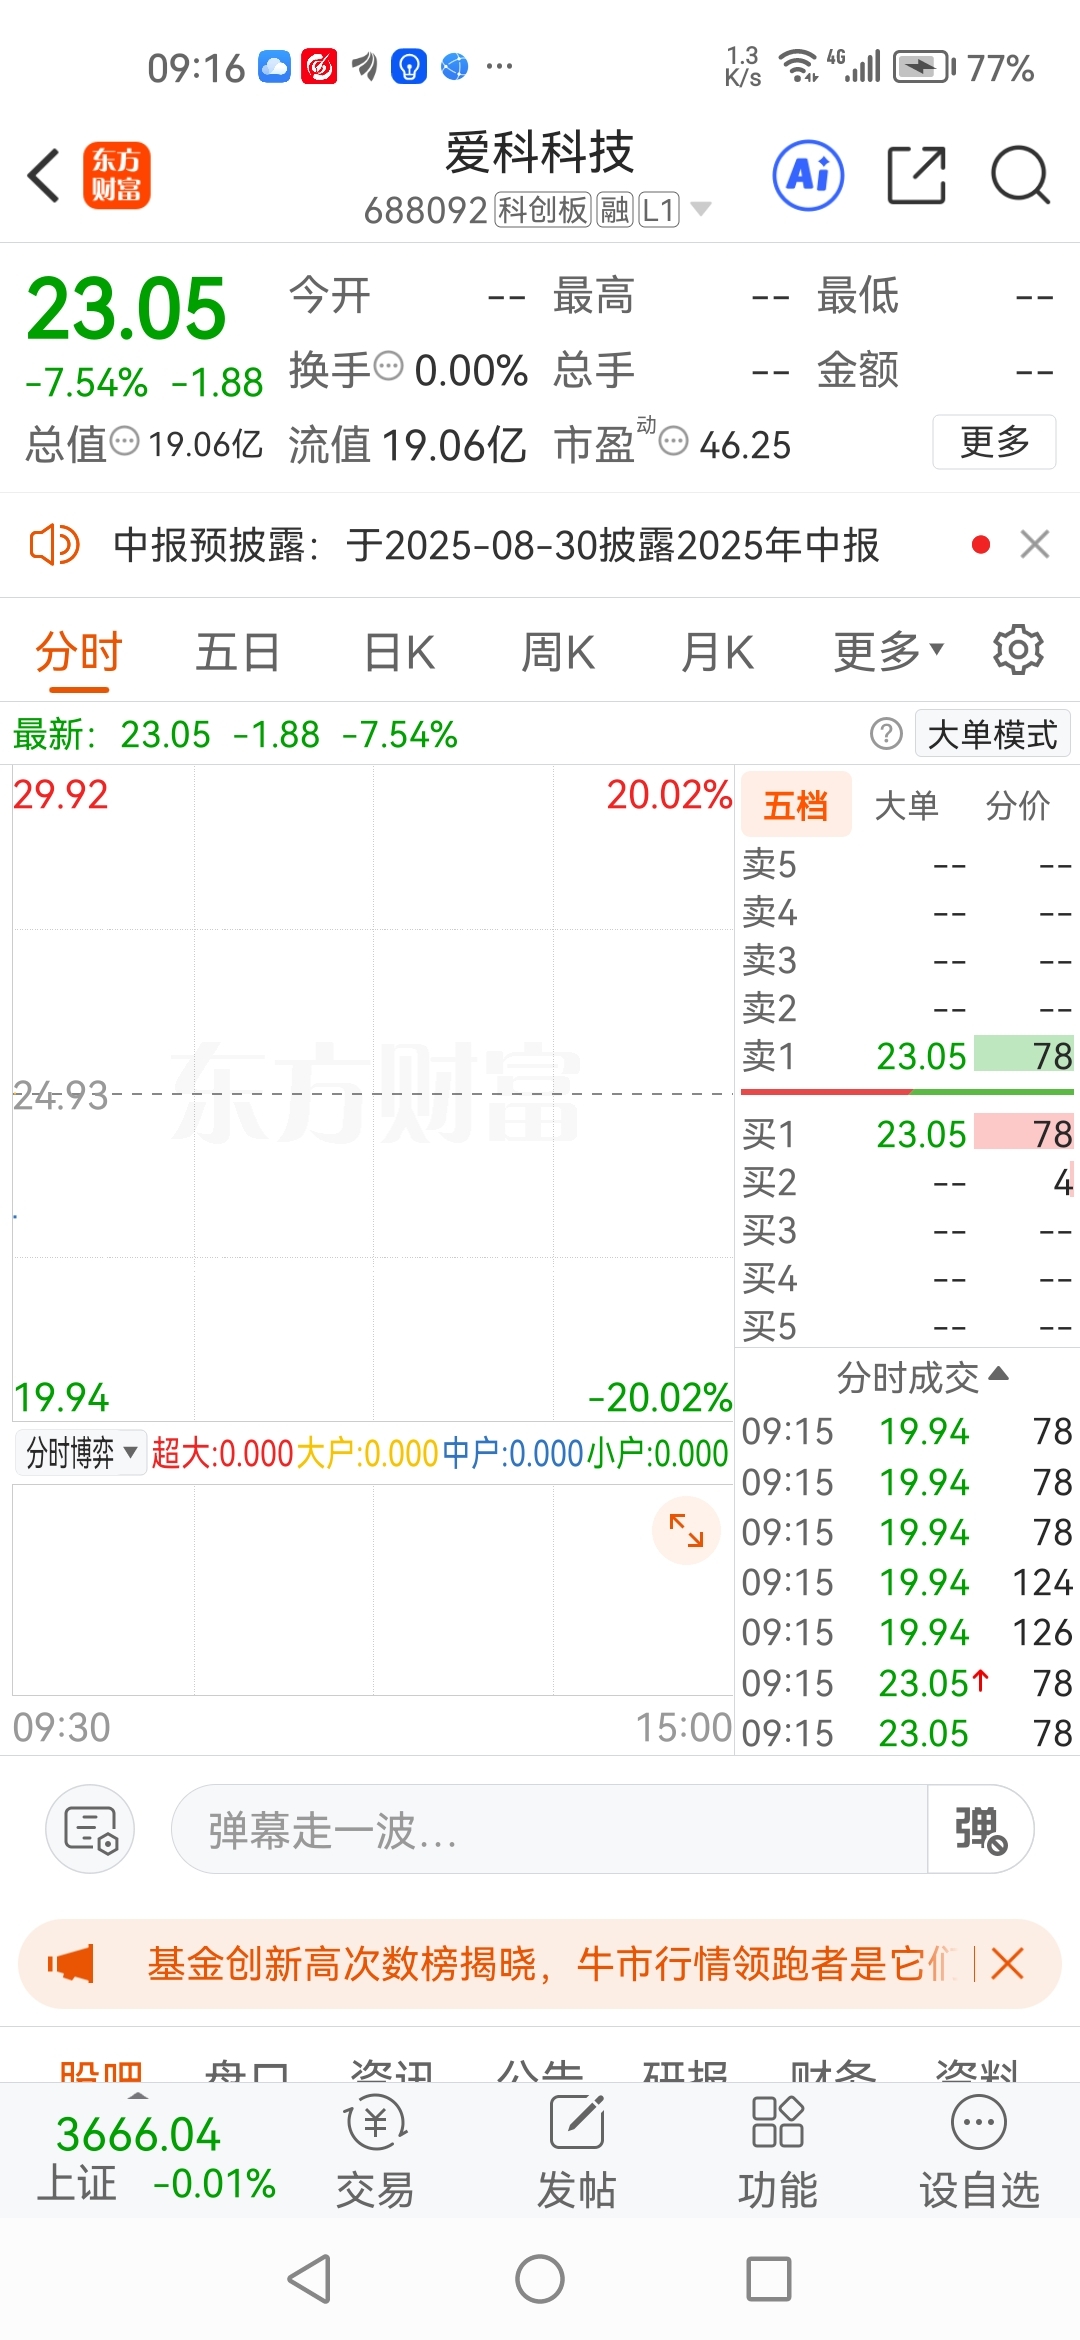The width and height of the screenshot is (1080, 2340).
Task: Tap the 买1 23.05 order row
Action: tap(907, 1133)
